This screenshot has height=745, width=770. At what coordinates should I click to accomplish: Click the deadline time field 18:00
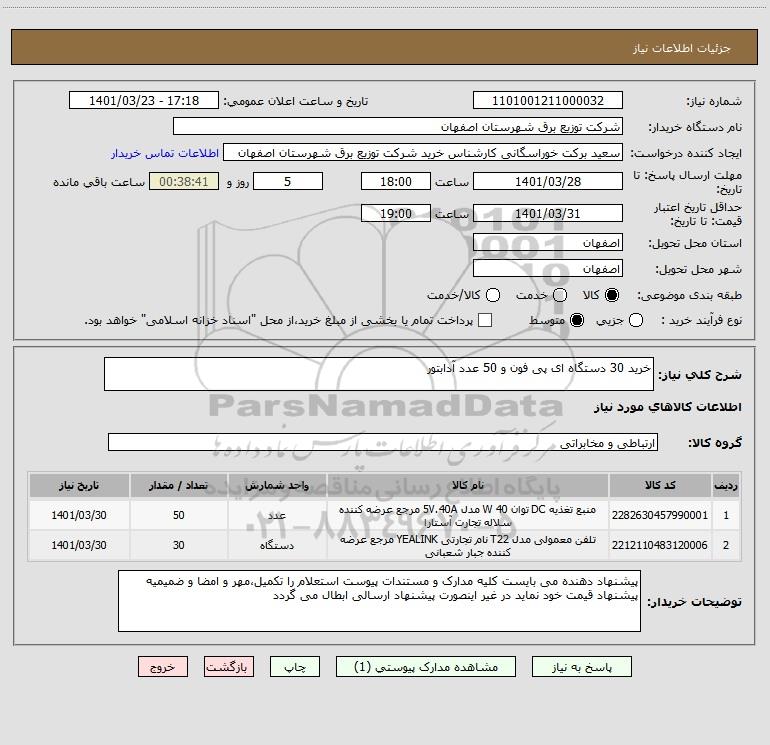click(x=396, y=181)
